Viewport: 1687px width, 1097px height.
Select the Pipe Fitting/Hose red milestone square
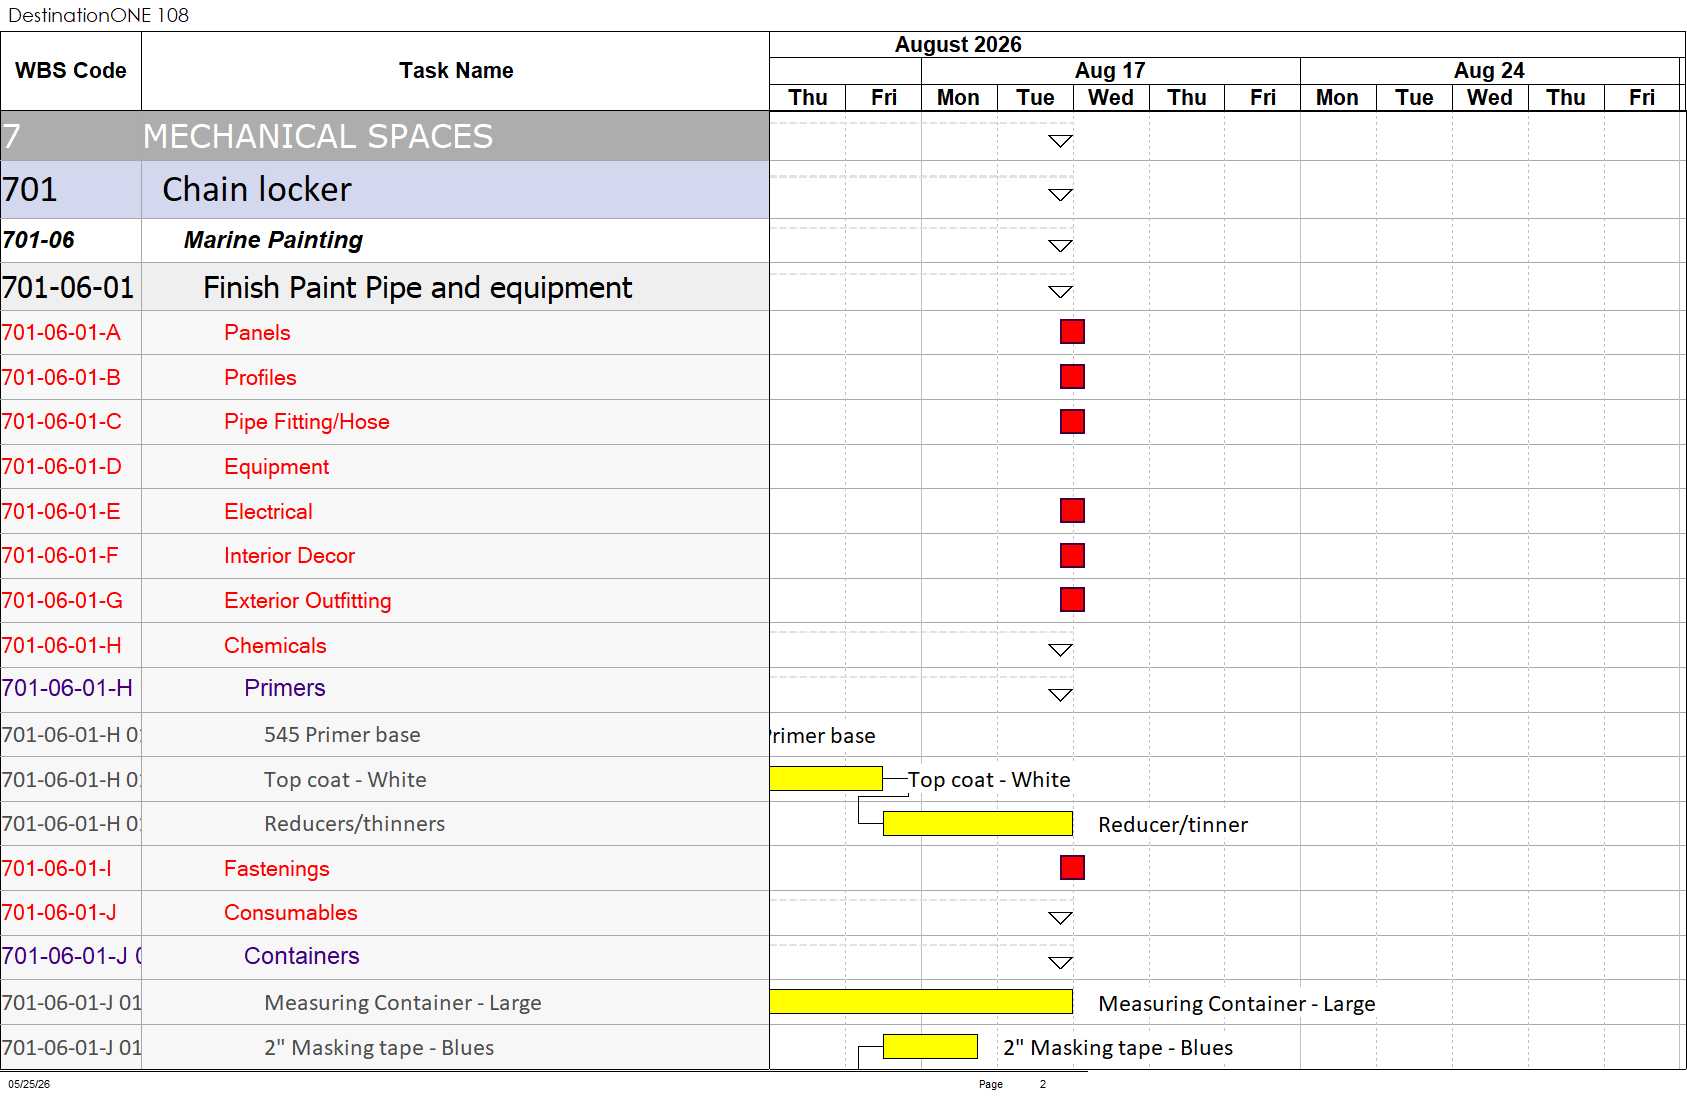click(x=1072, y=422)
